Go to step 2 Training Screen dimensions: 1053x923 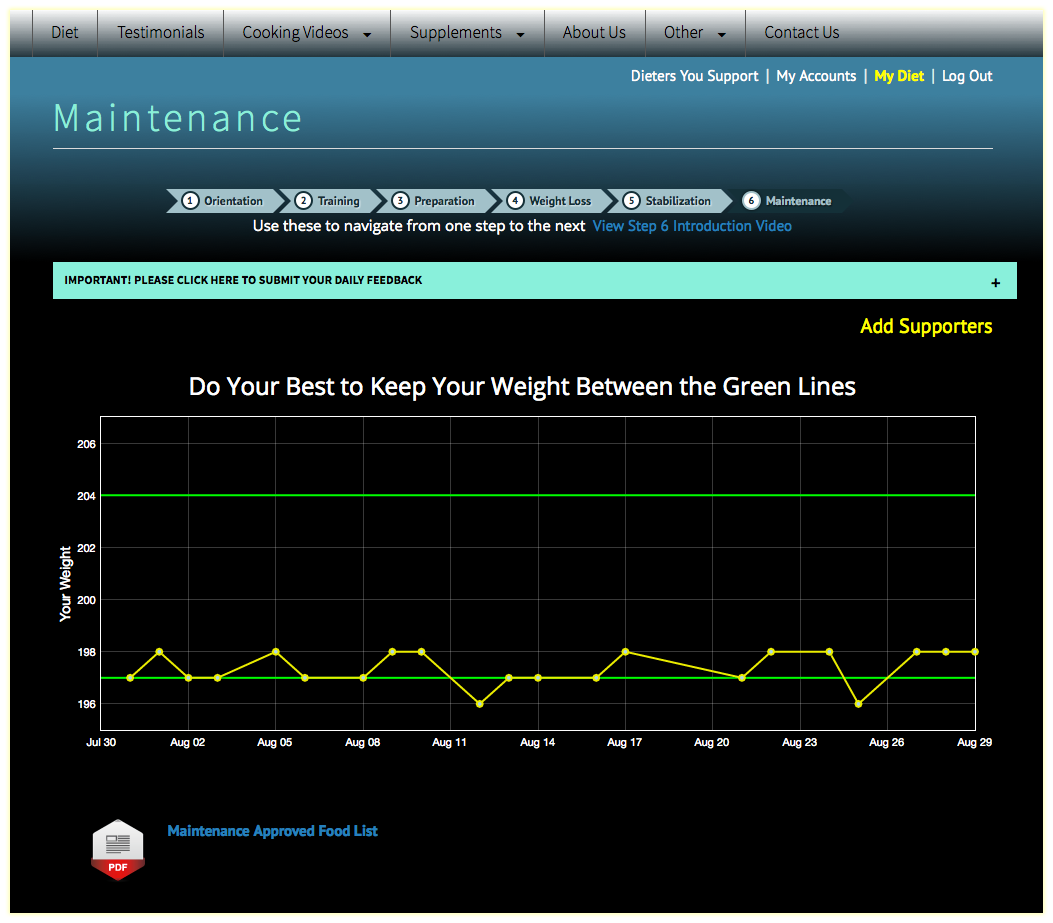click(329, 201)
